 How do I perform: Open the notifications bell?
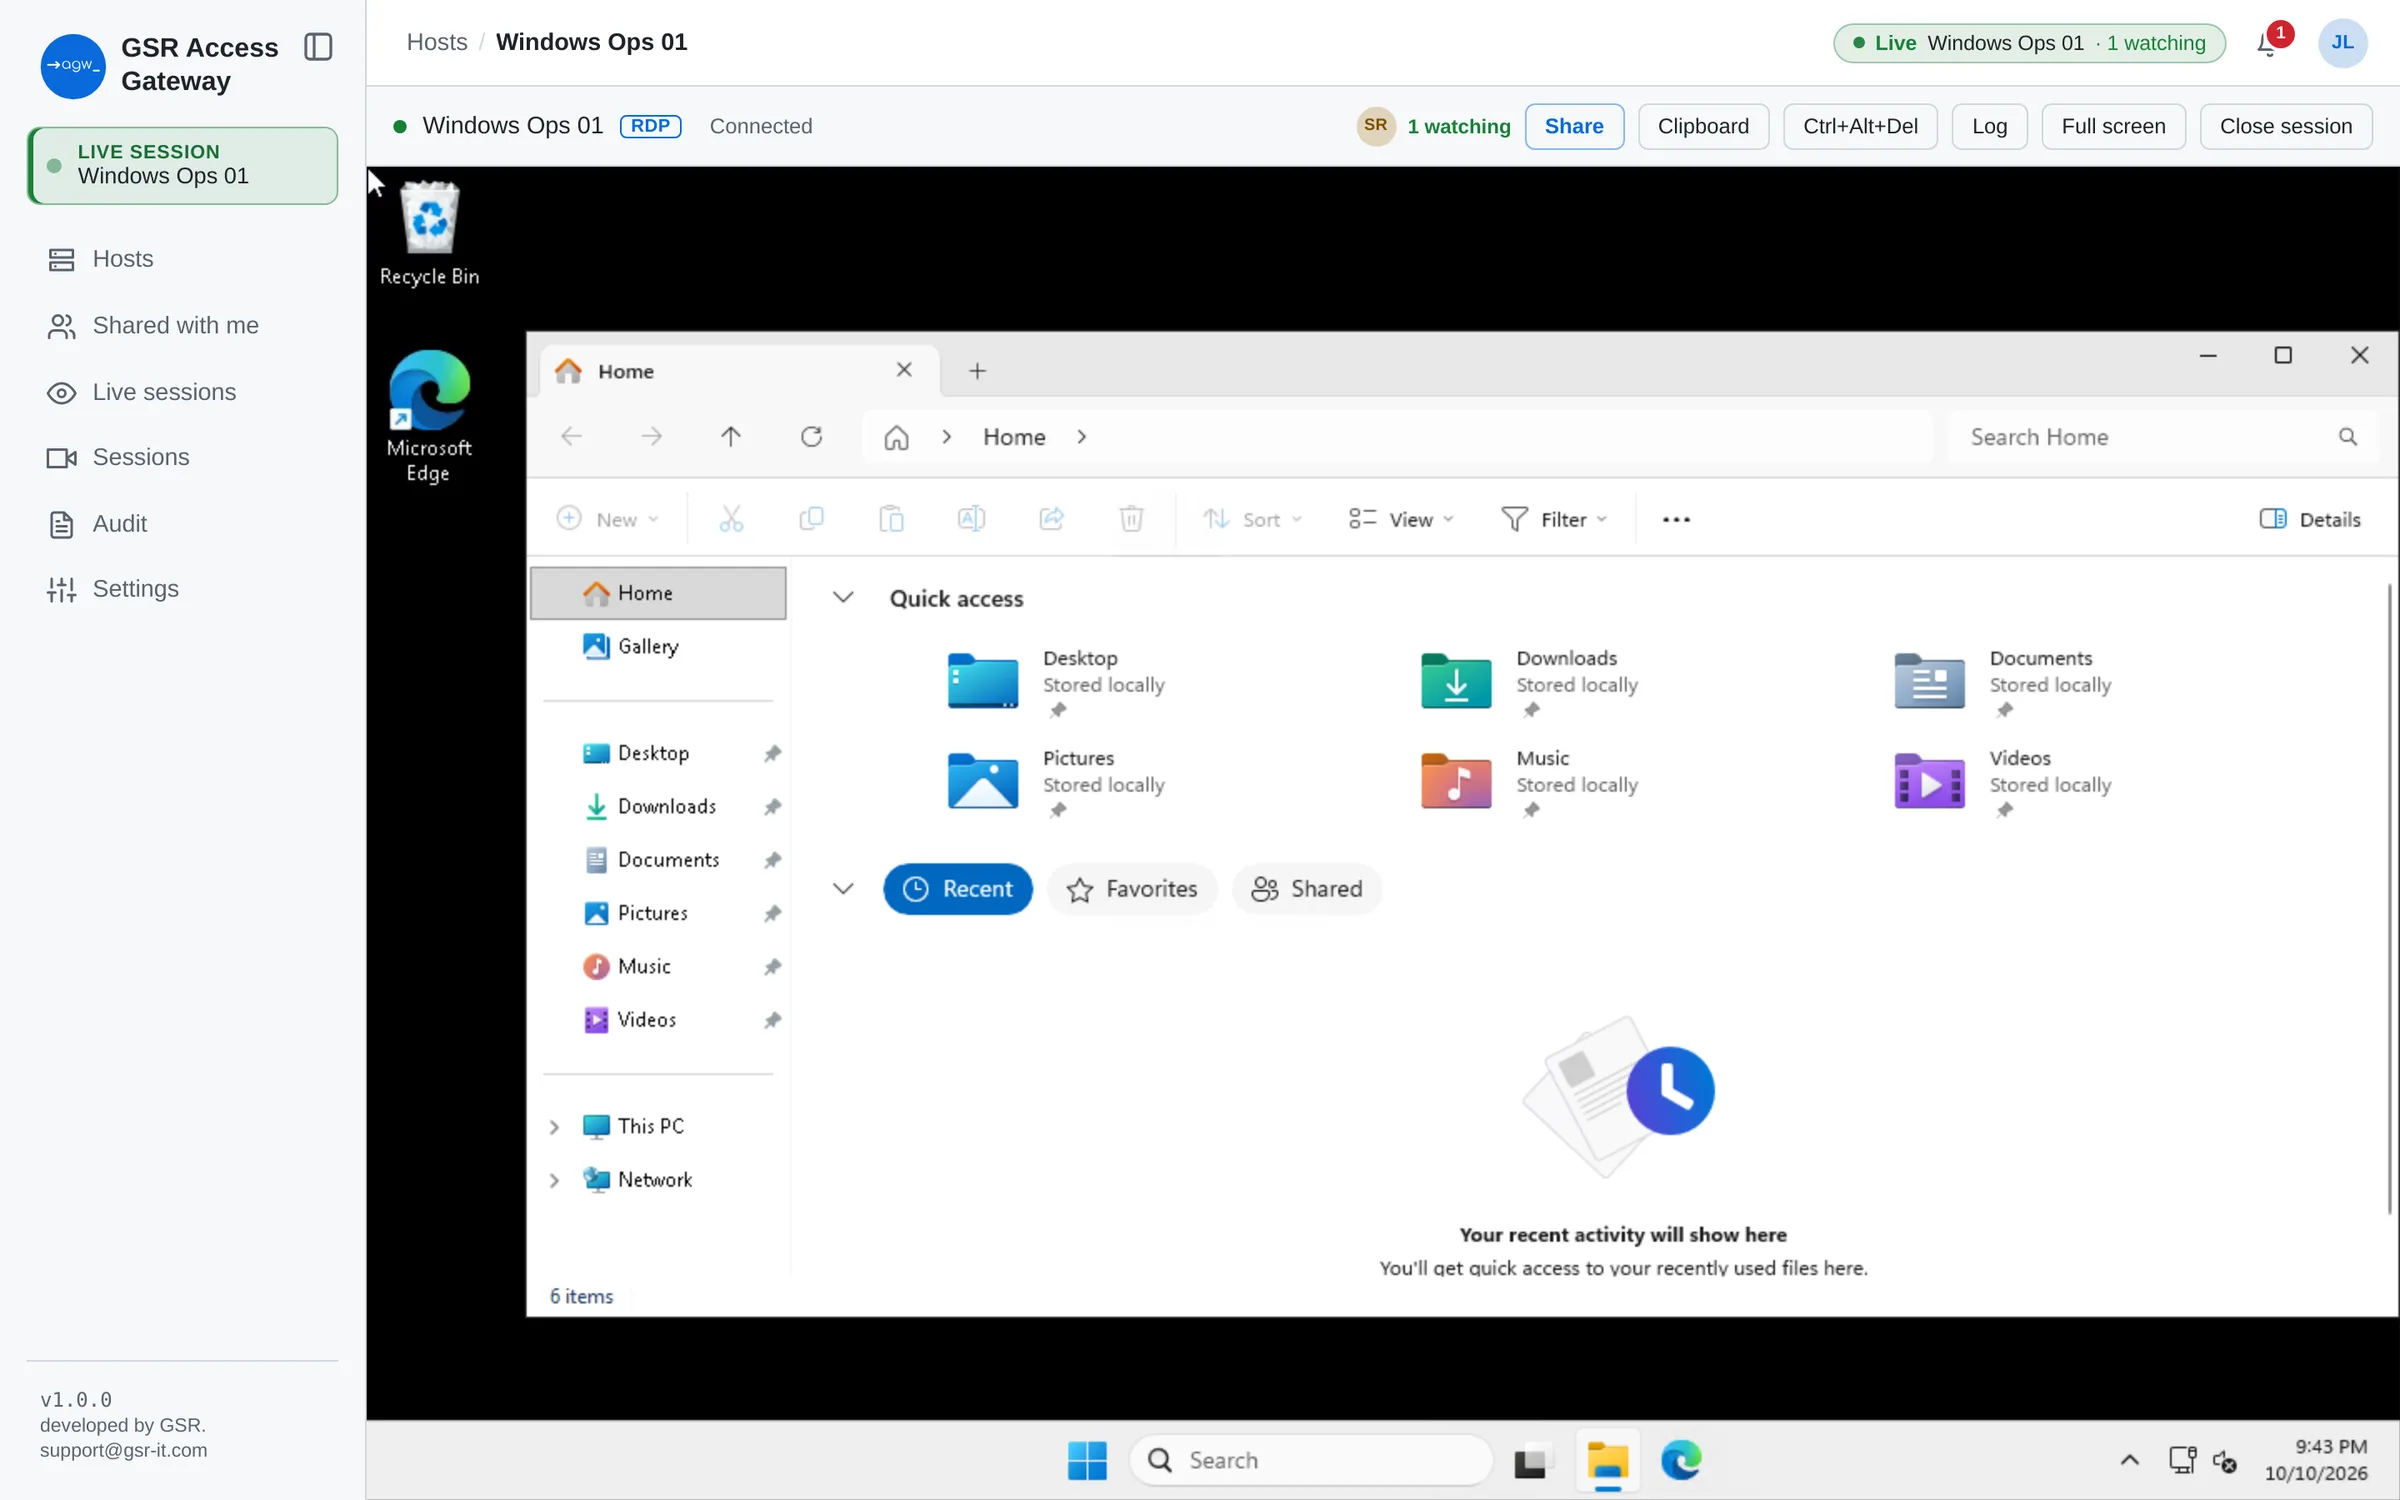pos(2267,43)
